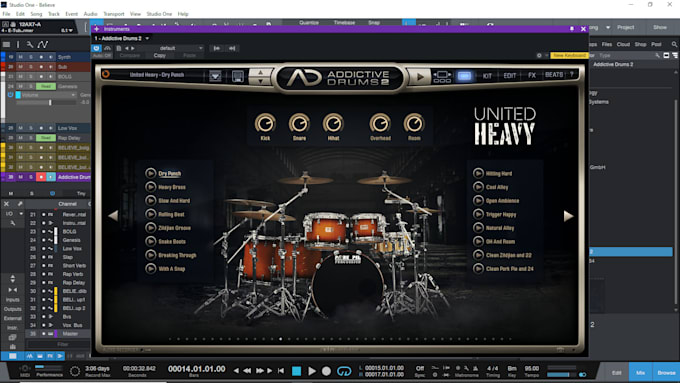Save the Addictive Drums preset
This screenshot has width=680, height=383.
pos(238,76)
